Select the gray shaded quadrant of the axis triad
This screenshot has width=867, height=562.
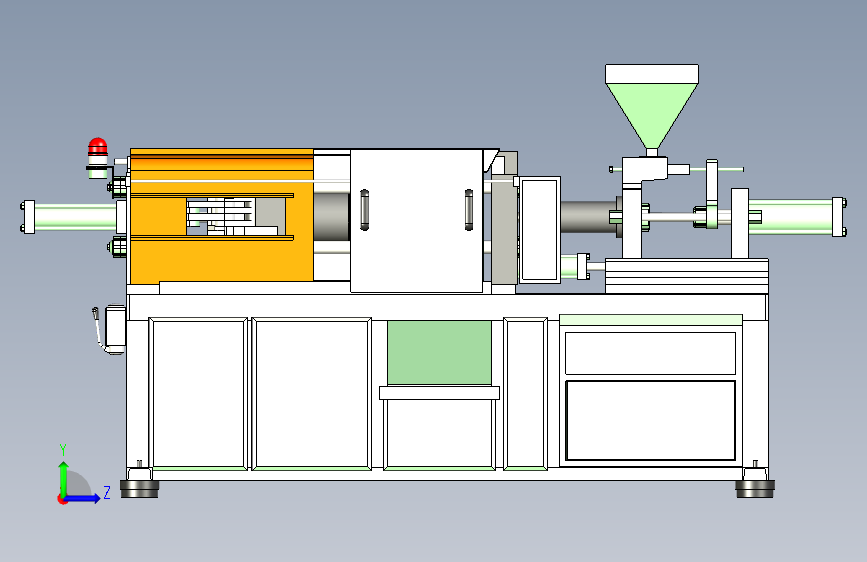(79, 484)
